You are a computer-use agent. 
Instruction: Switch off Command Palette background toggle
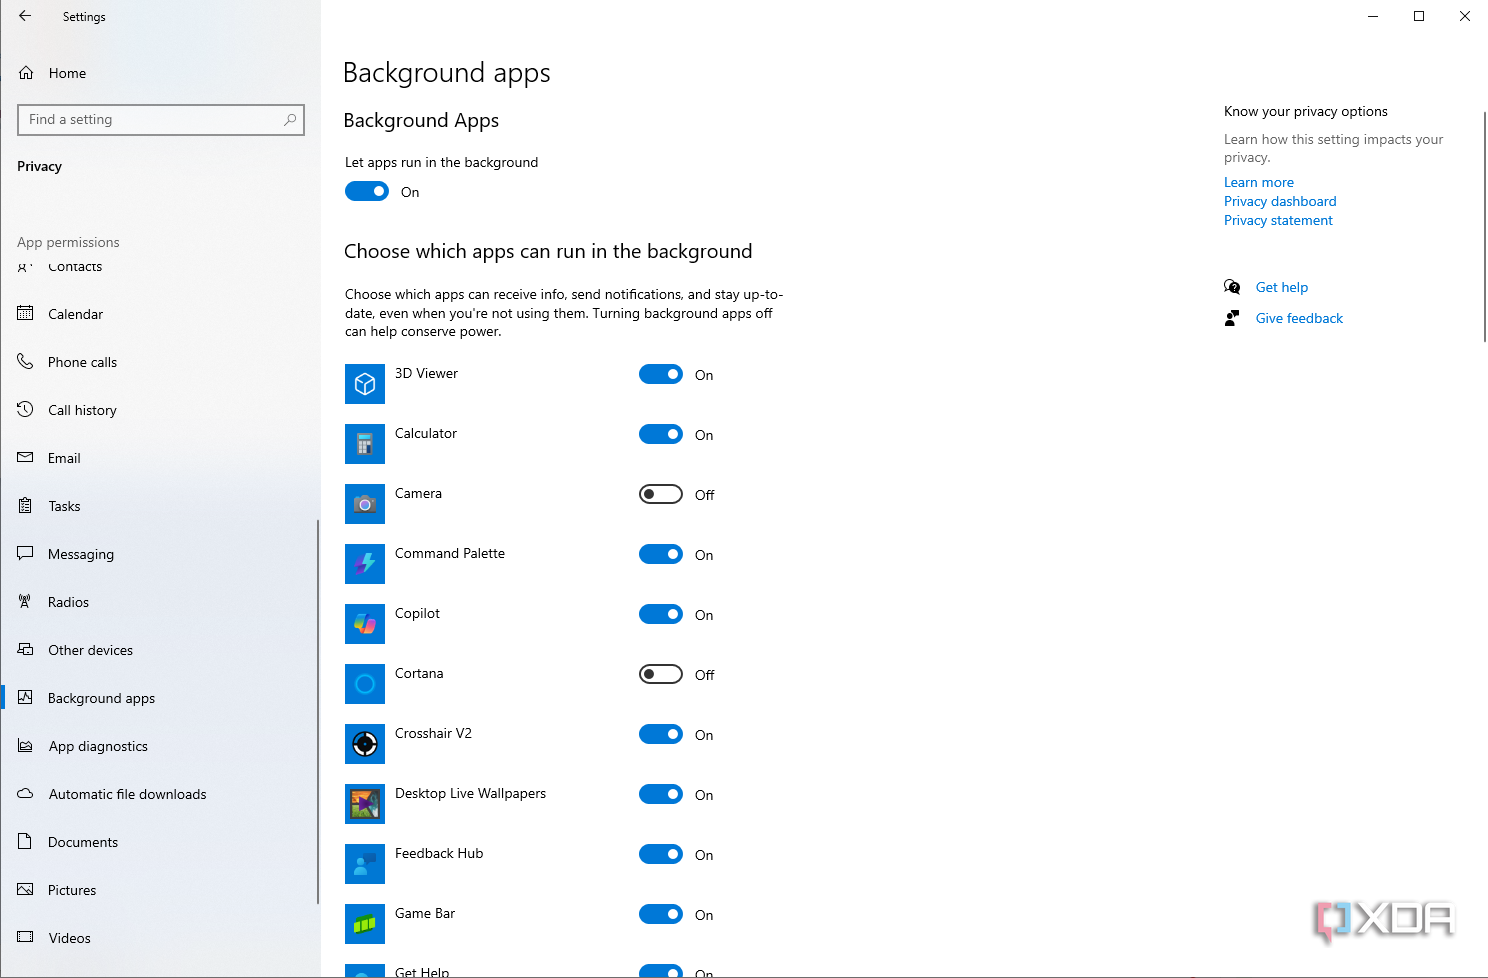[661, 554]
